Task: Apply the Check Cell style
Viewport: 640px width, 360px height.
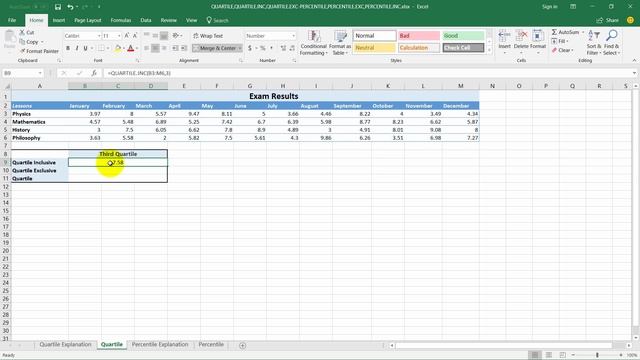Action: tap(463, 48)
